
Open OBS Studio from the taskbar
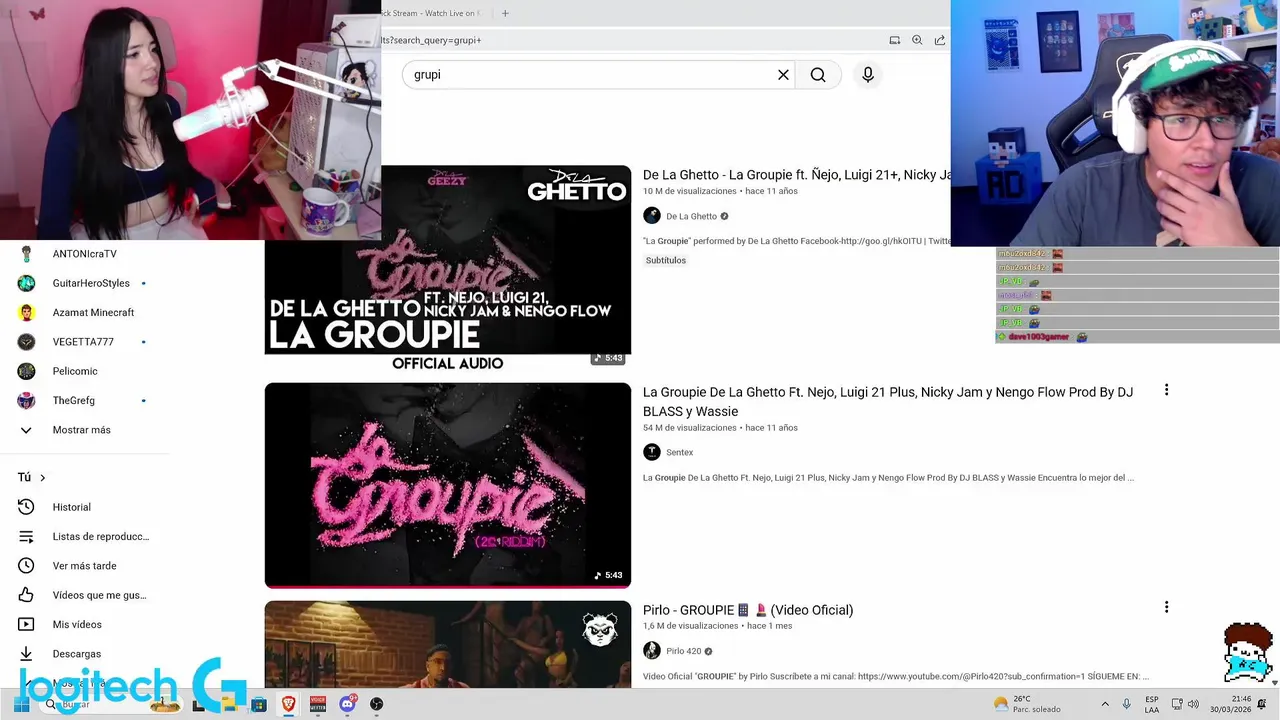pyautogui.click(x=377, y=704)
